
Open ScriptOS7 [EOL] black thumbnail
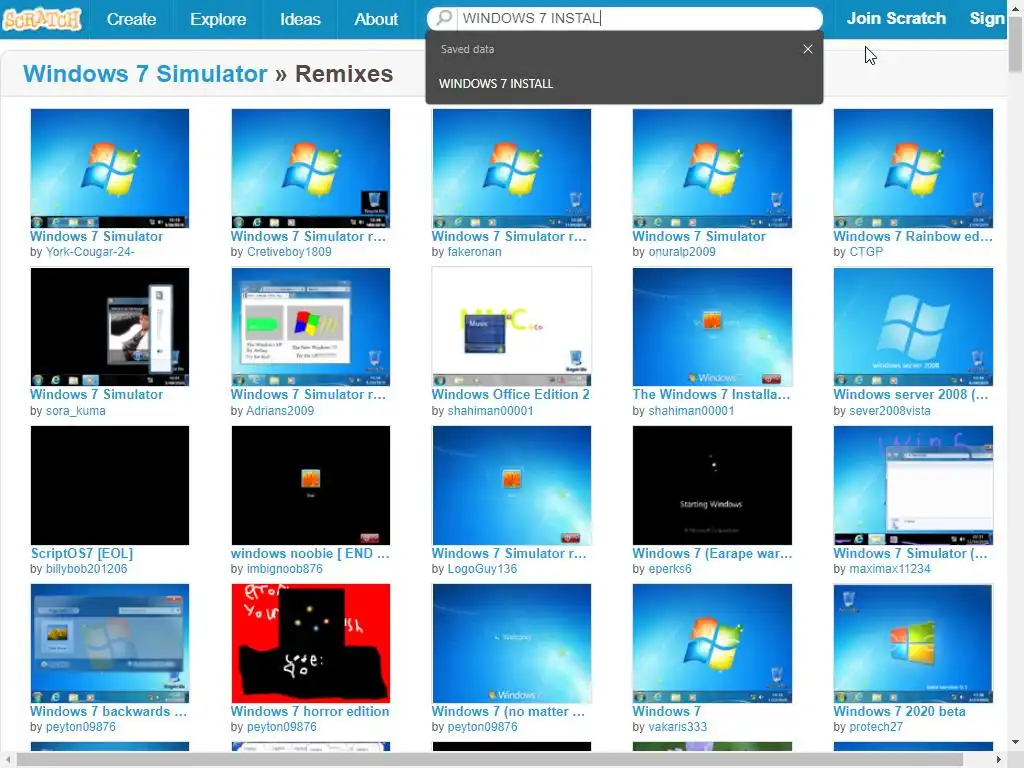click(x=110, y=485)
